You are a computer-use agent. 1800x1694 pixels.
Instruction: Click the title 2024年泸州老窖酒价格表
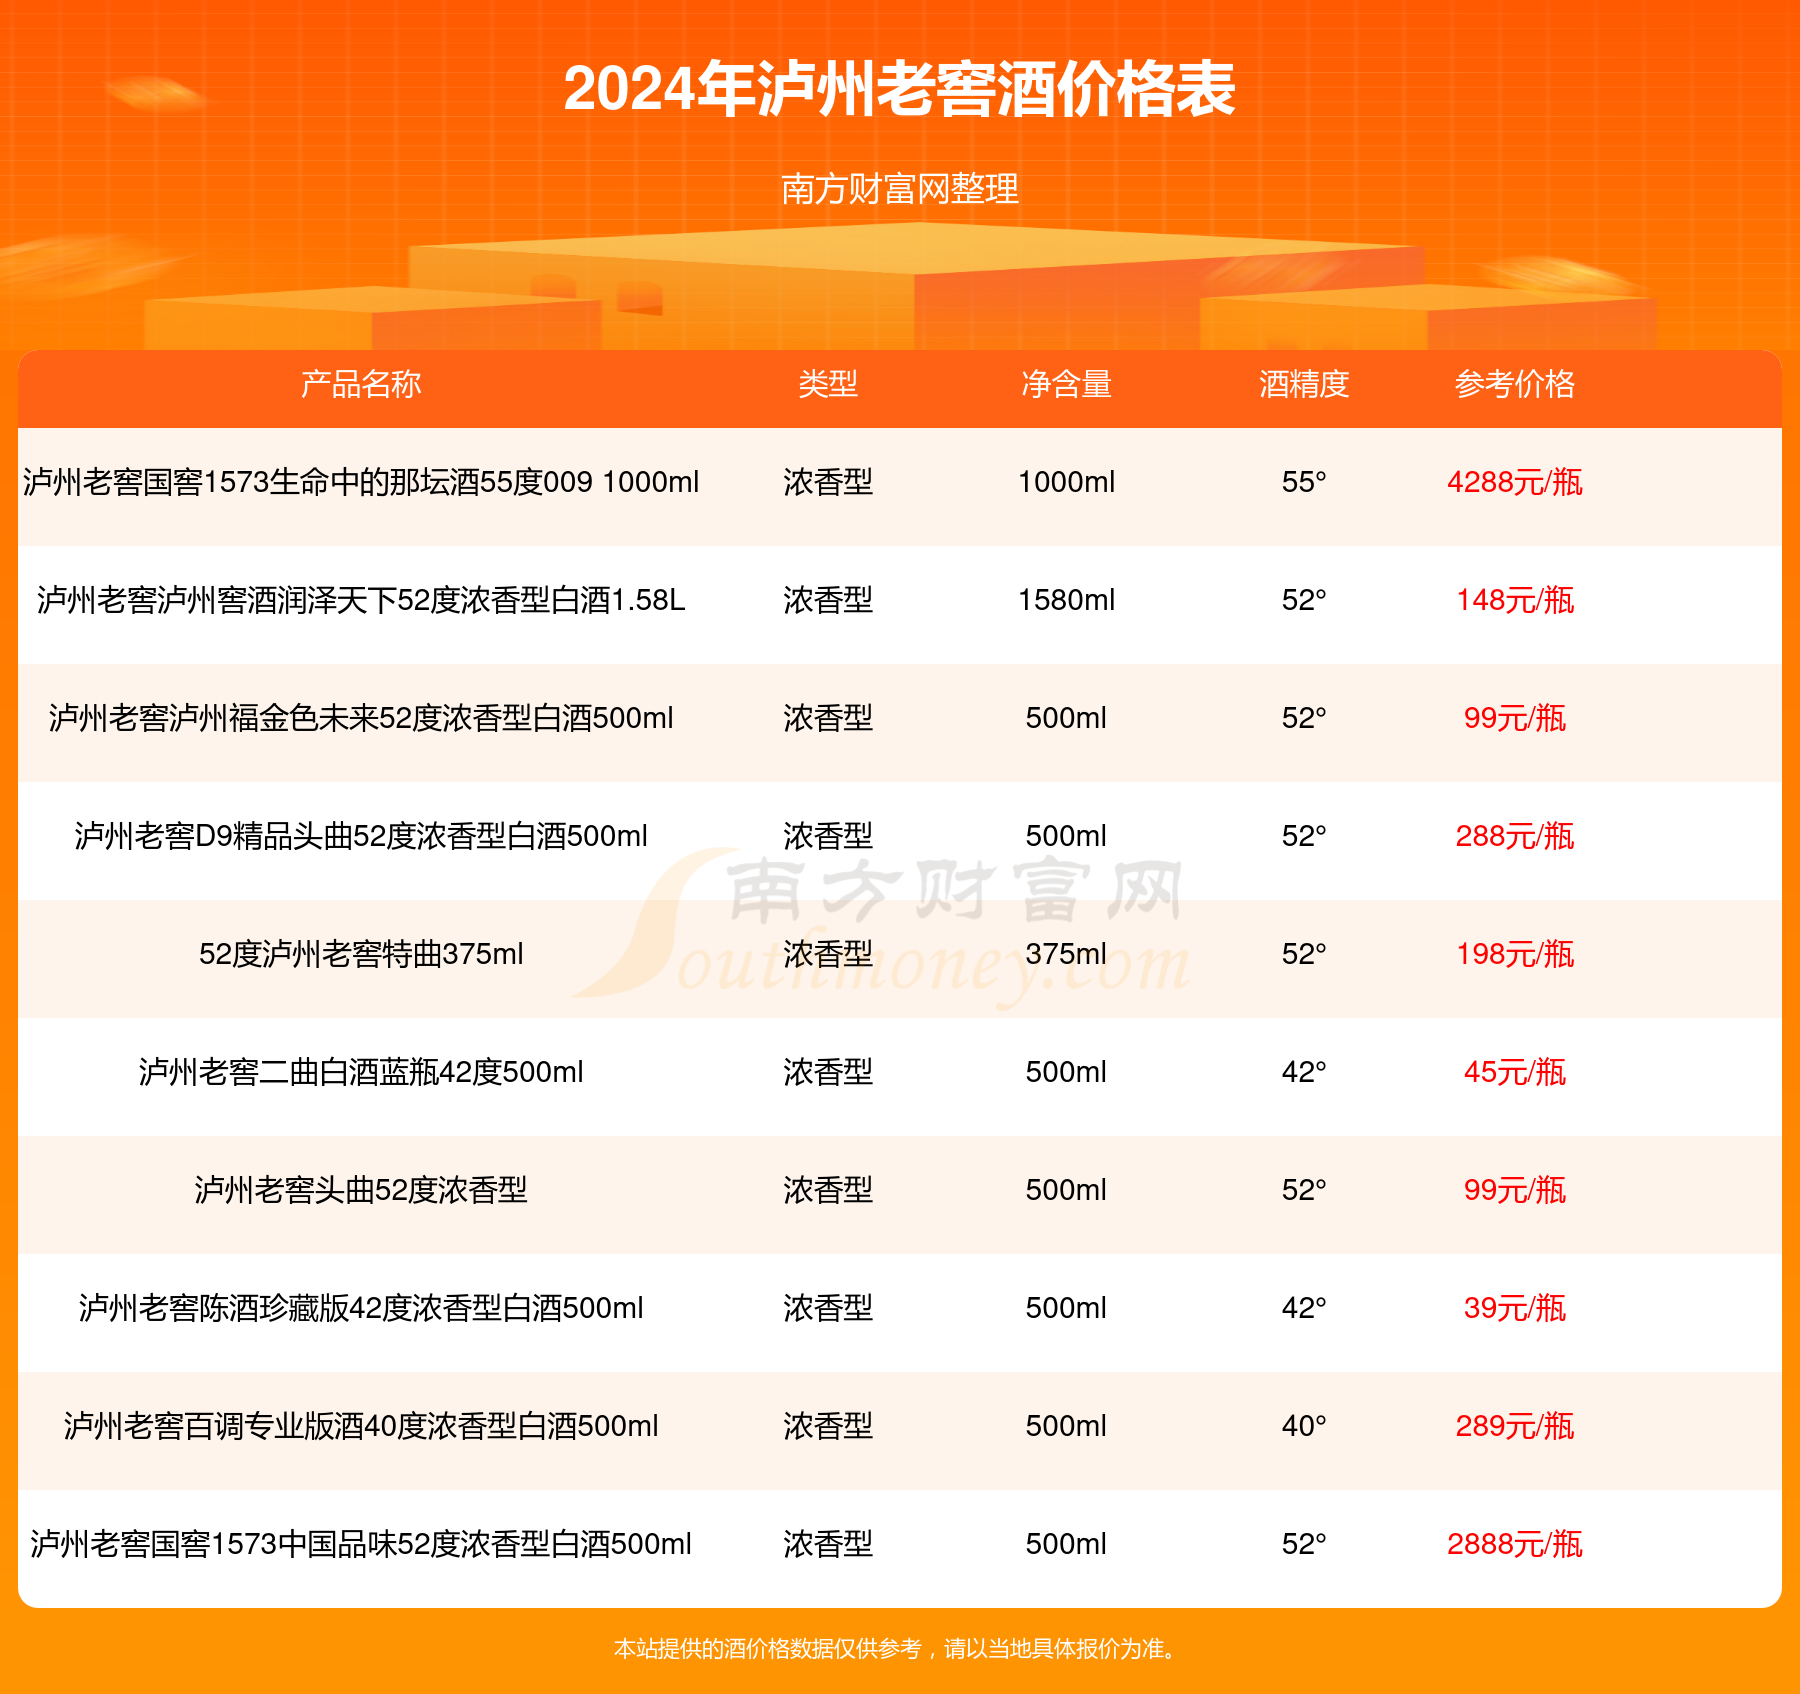point(900,89)
